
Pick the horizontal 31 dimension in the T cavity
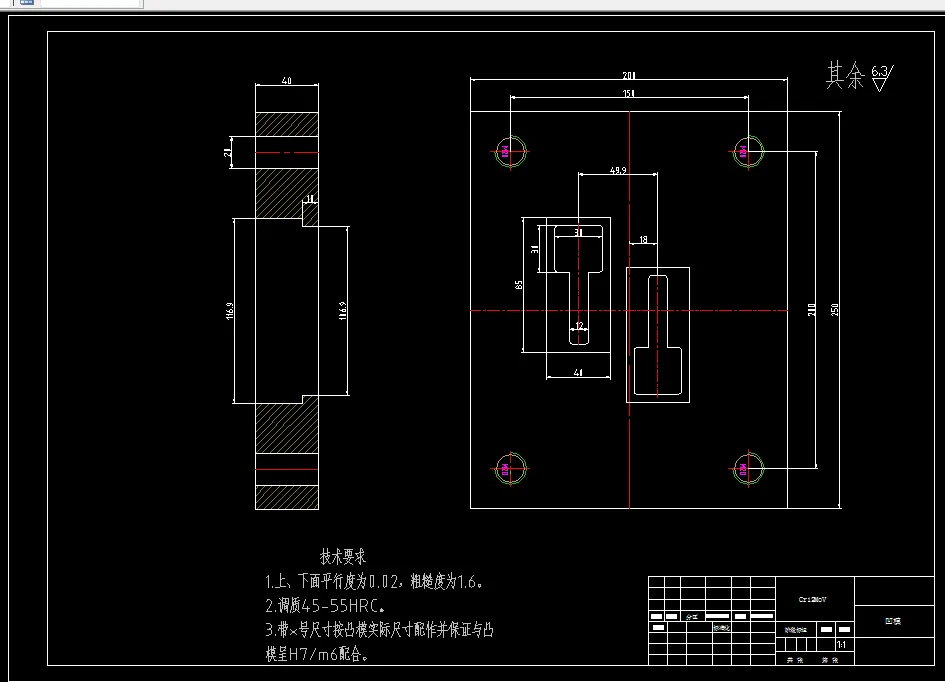pyautogui.click(x=578, y=233)
